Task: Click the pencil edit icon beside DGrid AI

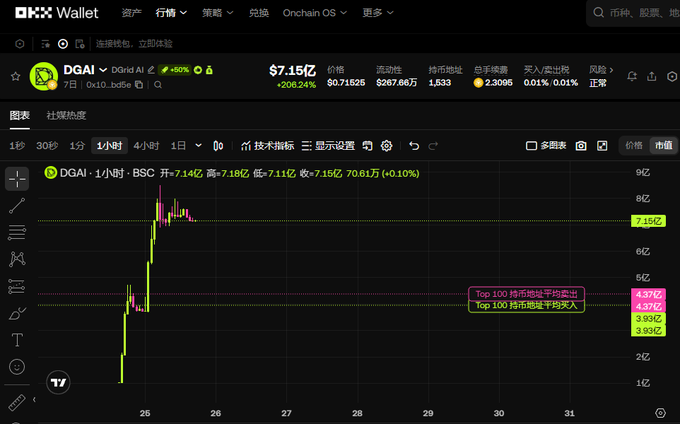Action: click(x=151, y=70)
